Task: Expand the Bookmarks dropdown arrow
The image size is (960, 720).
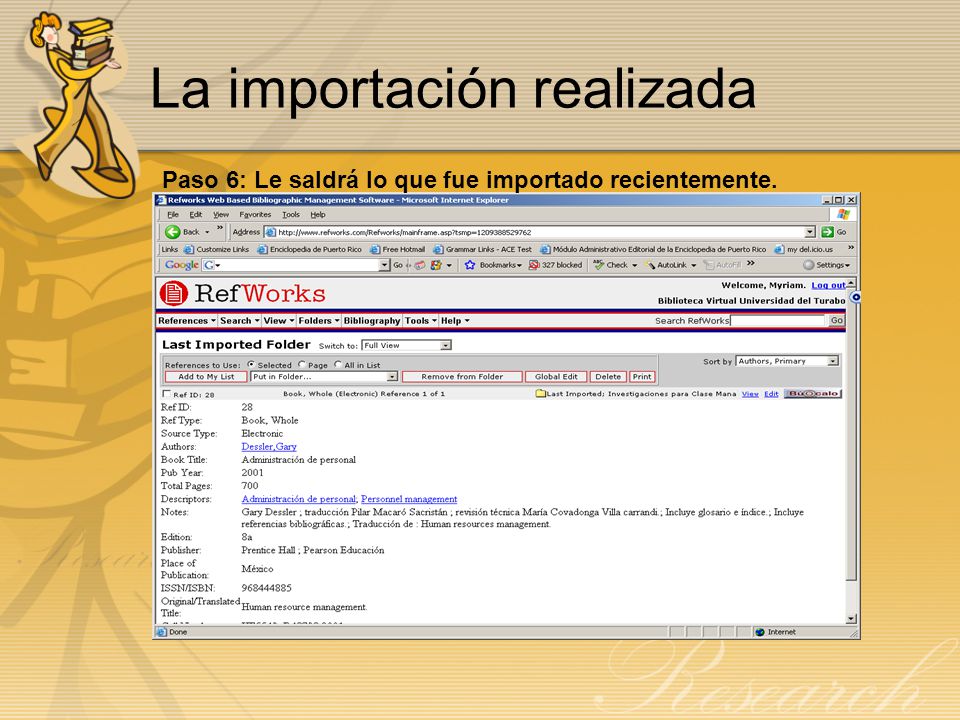Action: coord(519,266)
